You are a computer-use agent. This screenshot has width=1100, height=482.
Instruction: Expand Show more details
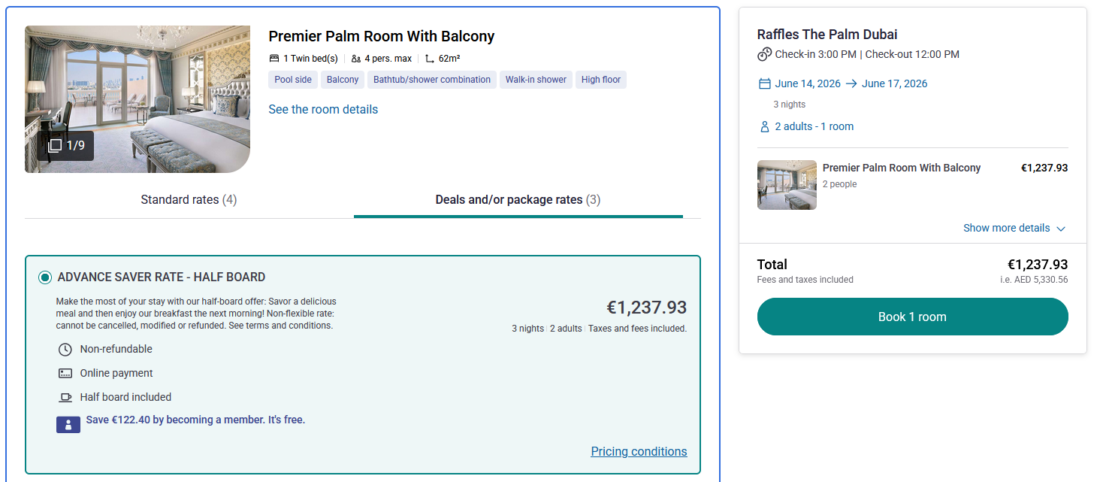[x=1006, y=228]
